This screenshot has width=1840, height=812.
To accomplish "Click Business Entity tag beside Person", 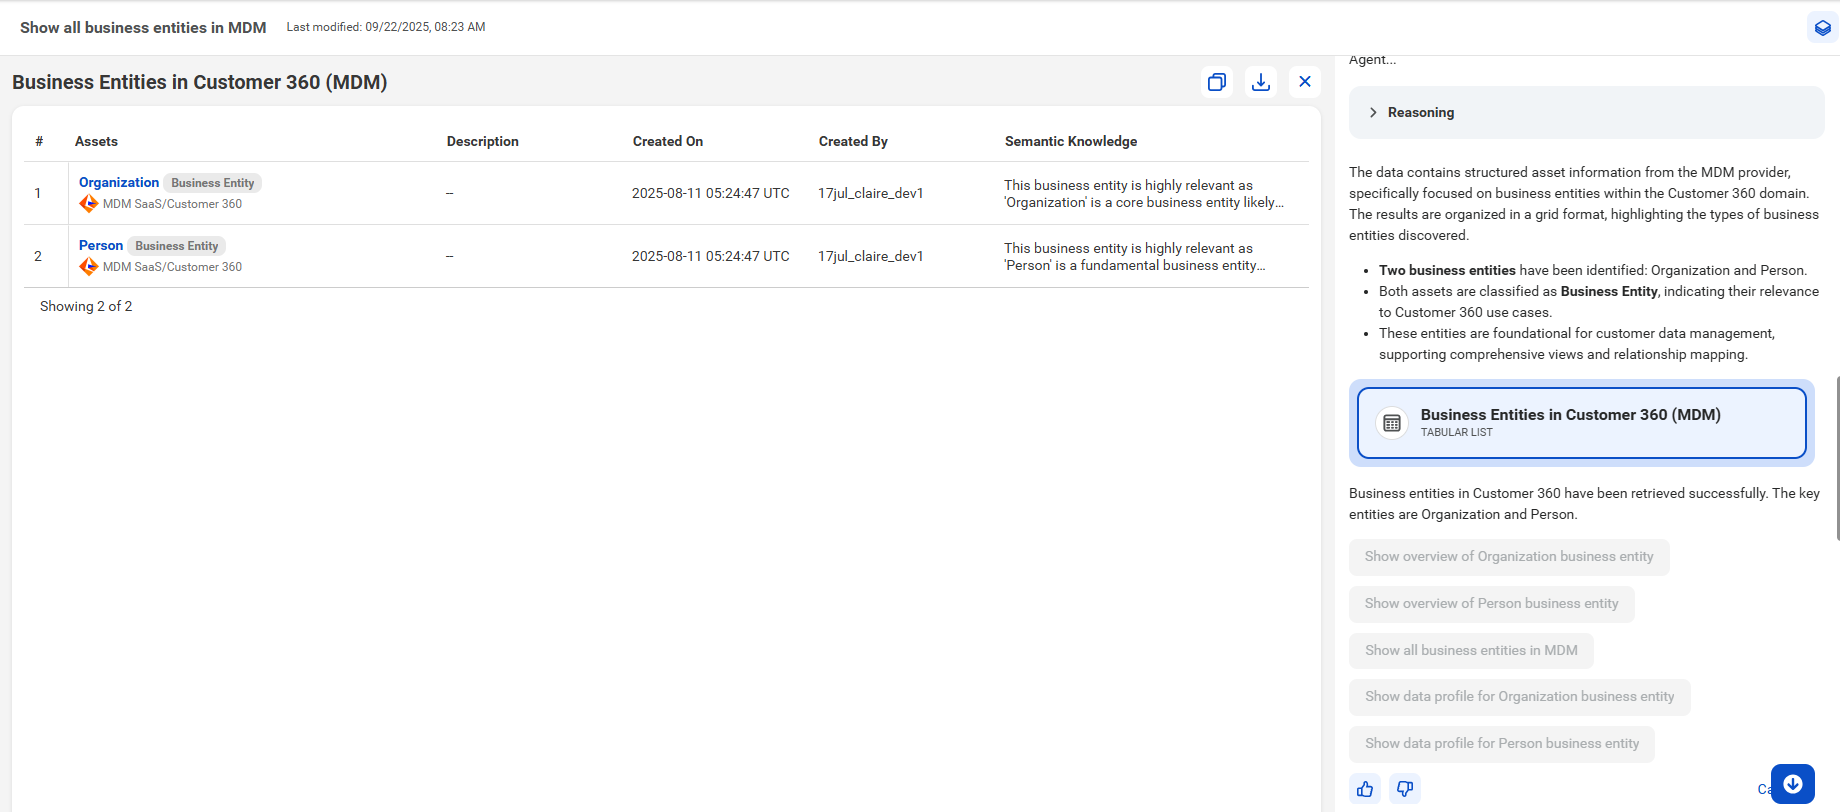I will coord(176,246).
